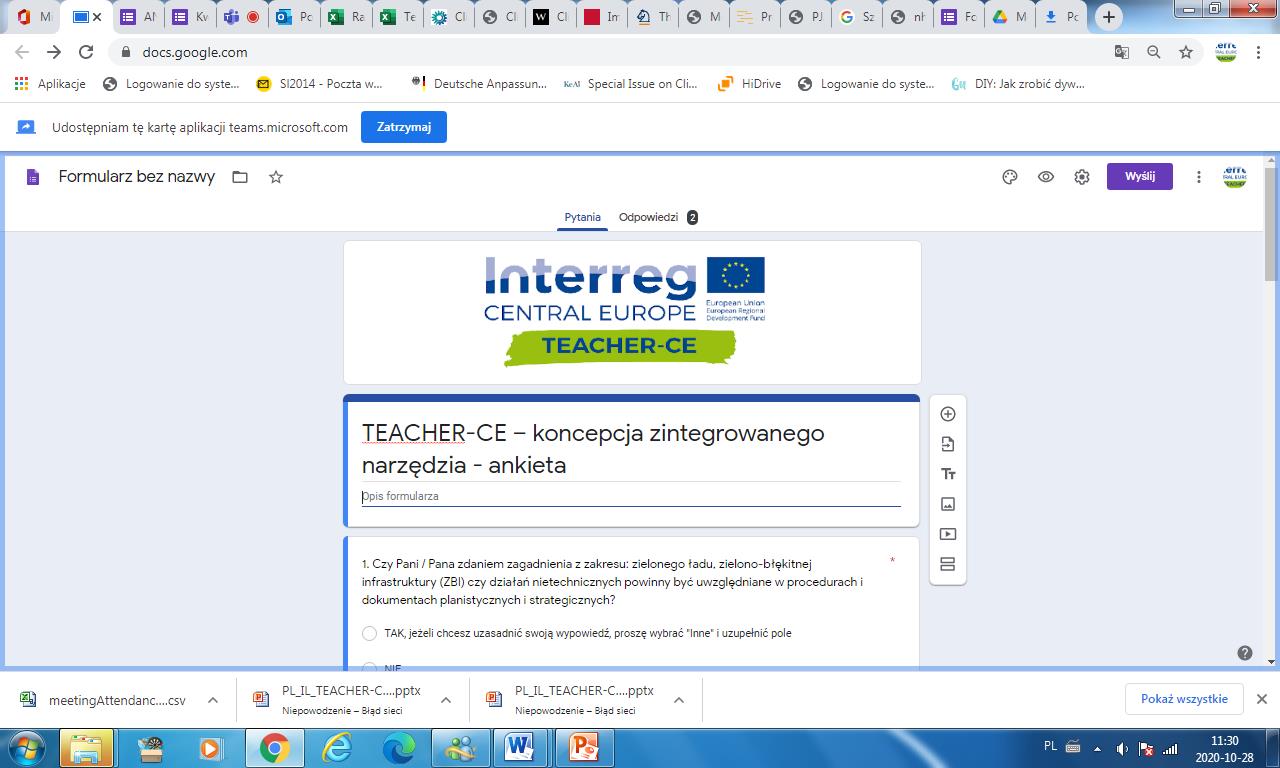Switch to the Odpowiedzi tab
The height and width of the screenshot is (768, 1280).
[x=658, y=217]
